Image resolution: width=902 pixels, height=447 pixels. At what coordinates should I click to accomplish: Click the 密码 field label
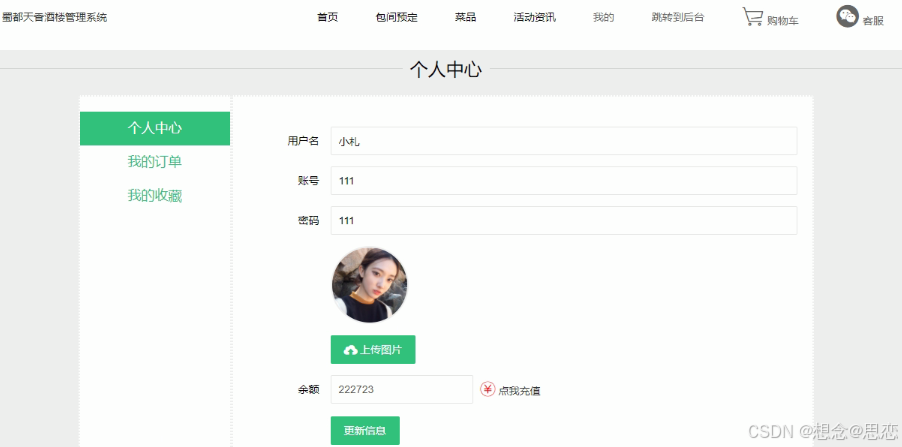tap(308, 220)
